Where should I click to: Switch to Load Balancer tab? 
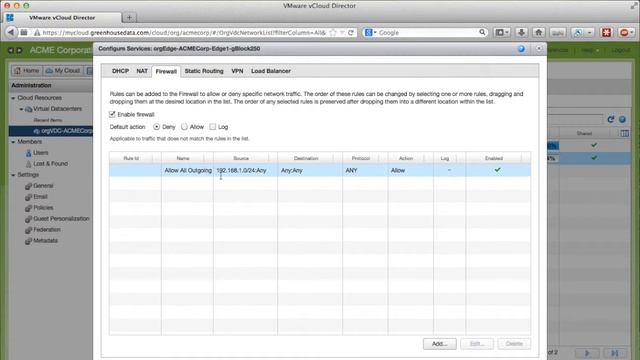click(271, 71)
